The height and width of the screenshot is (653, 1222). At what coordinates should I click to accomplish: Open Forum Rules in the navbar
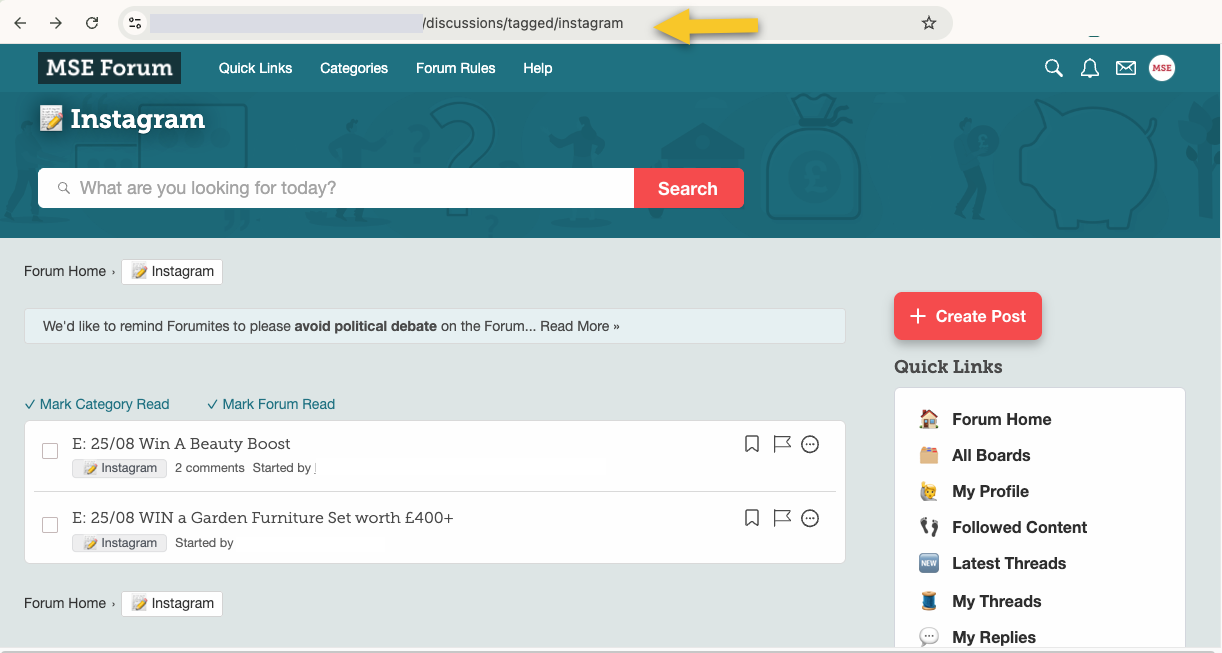pos(455,68)
